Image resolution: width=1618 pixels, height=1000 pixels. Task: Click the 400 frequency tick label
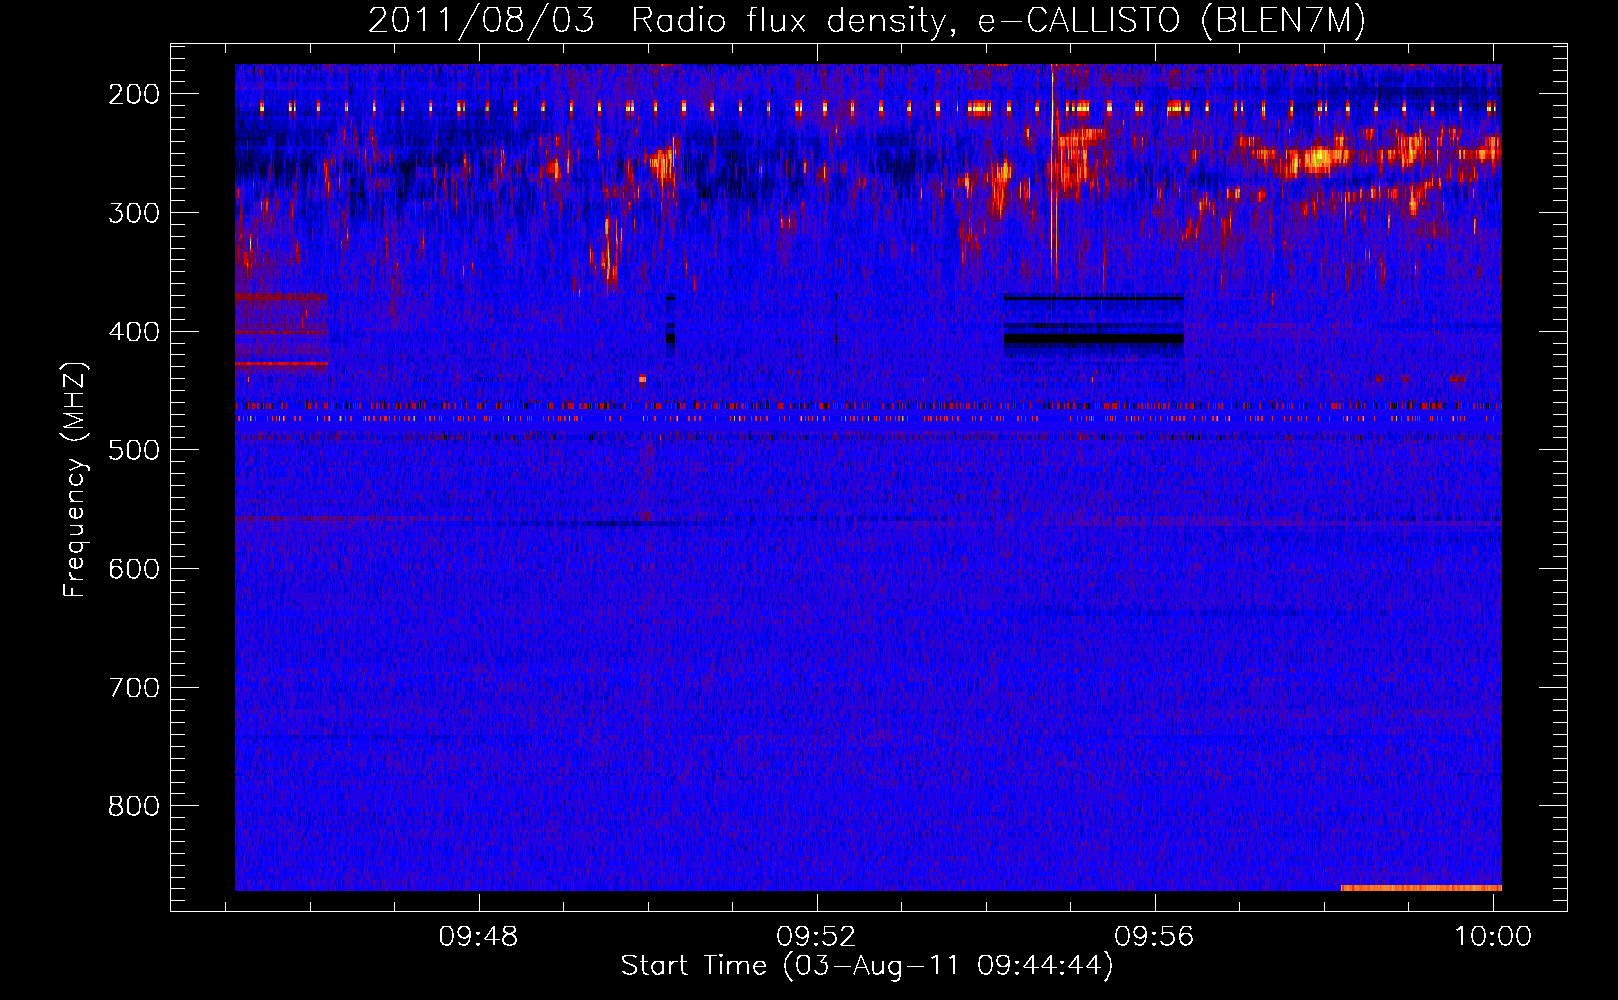tap(134, 332)
